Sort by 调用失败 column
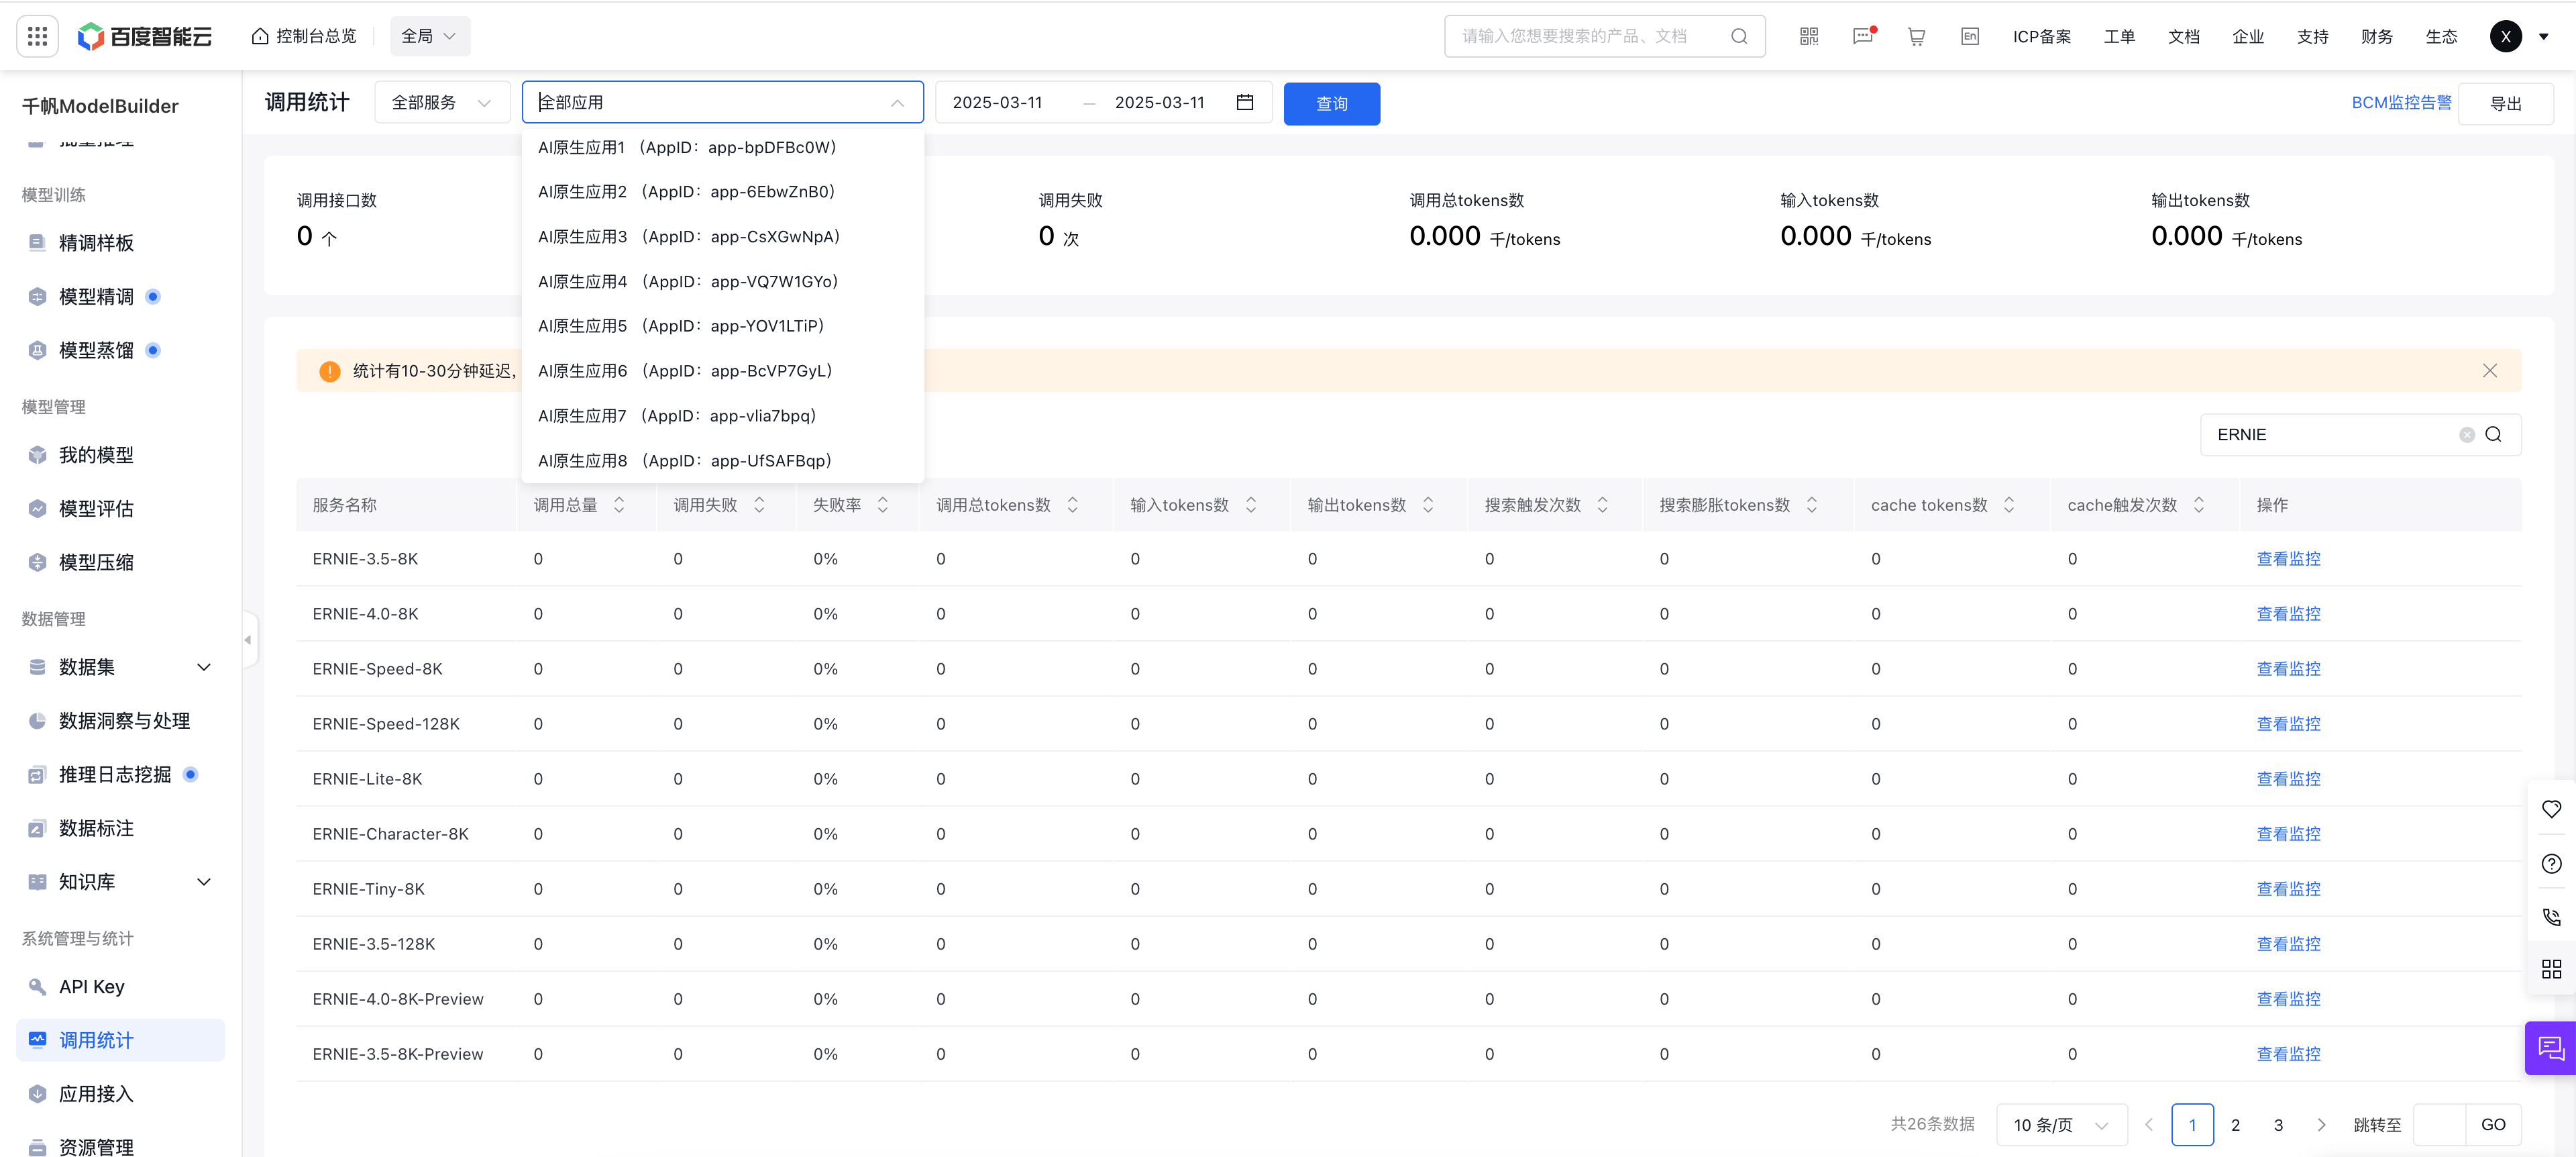 (759, 505)
